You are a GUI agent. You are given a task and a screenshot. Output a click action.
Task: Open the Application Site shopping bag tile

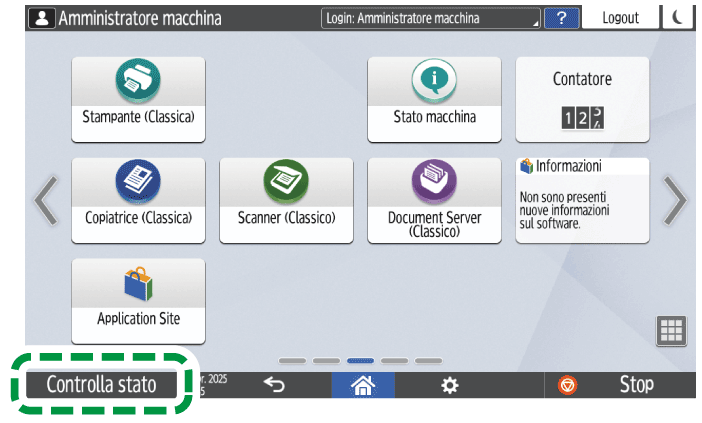(x=138, y=301)
